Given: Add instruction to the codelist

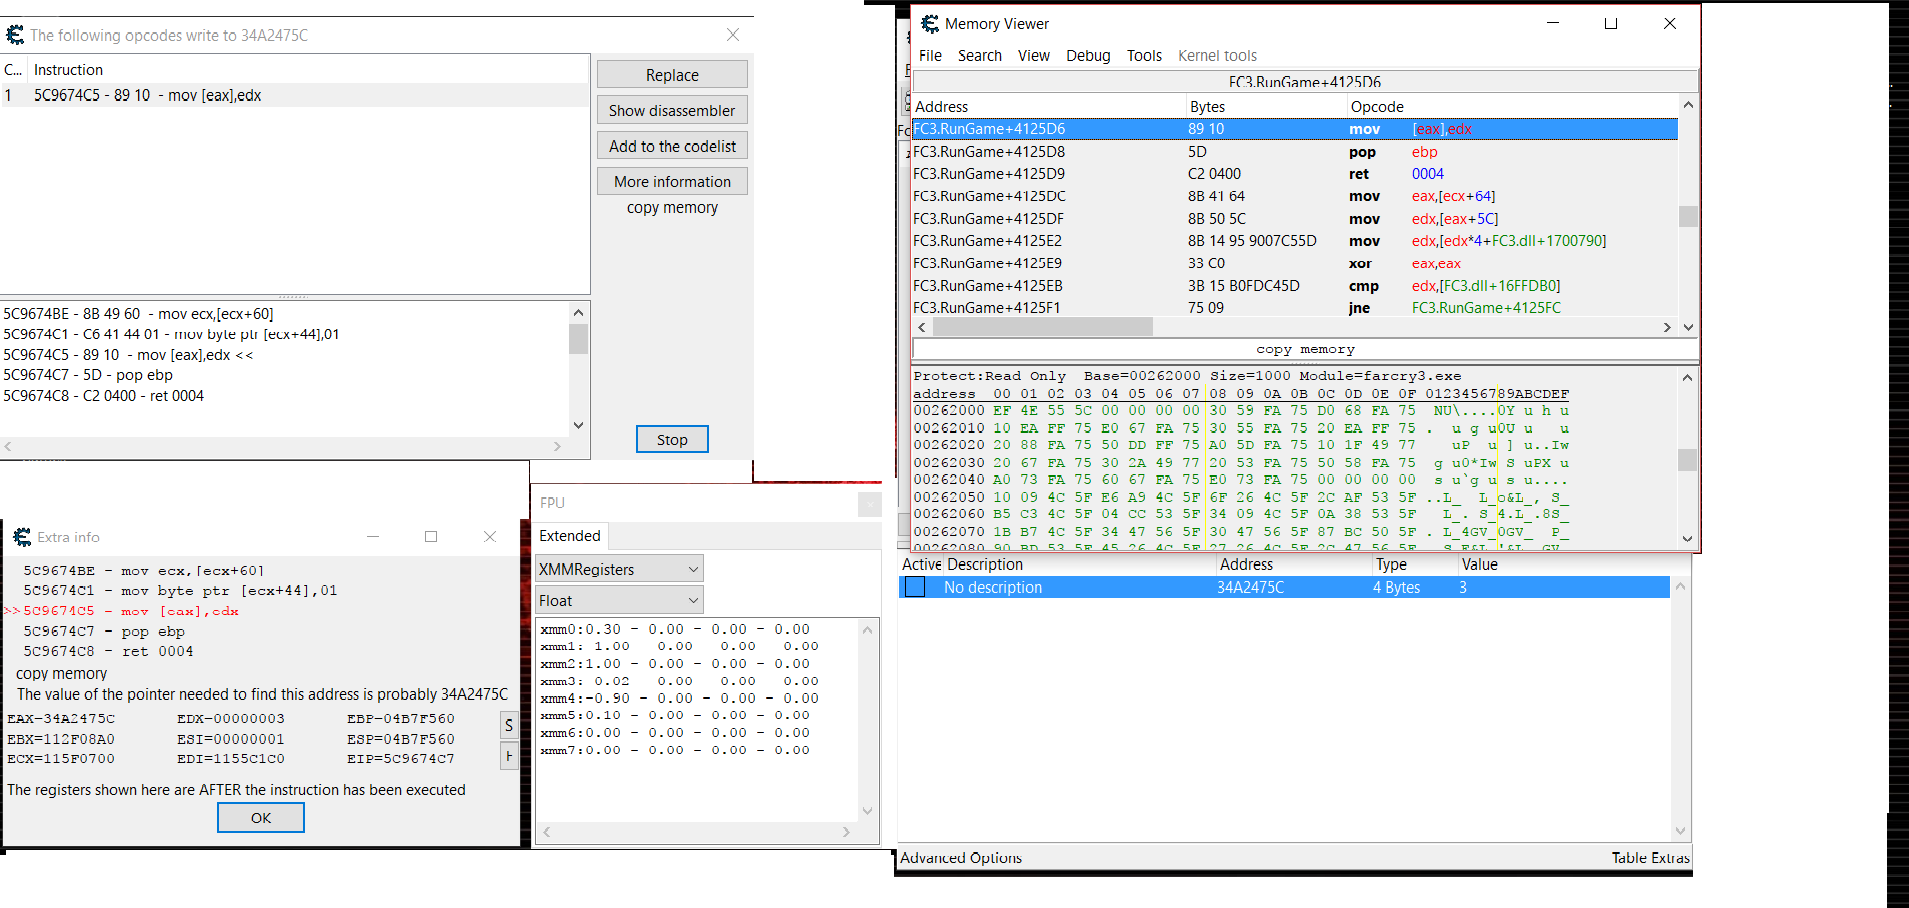Looking at the screenshot, I should pyautogui.click(x=672, y=146).
